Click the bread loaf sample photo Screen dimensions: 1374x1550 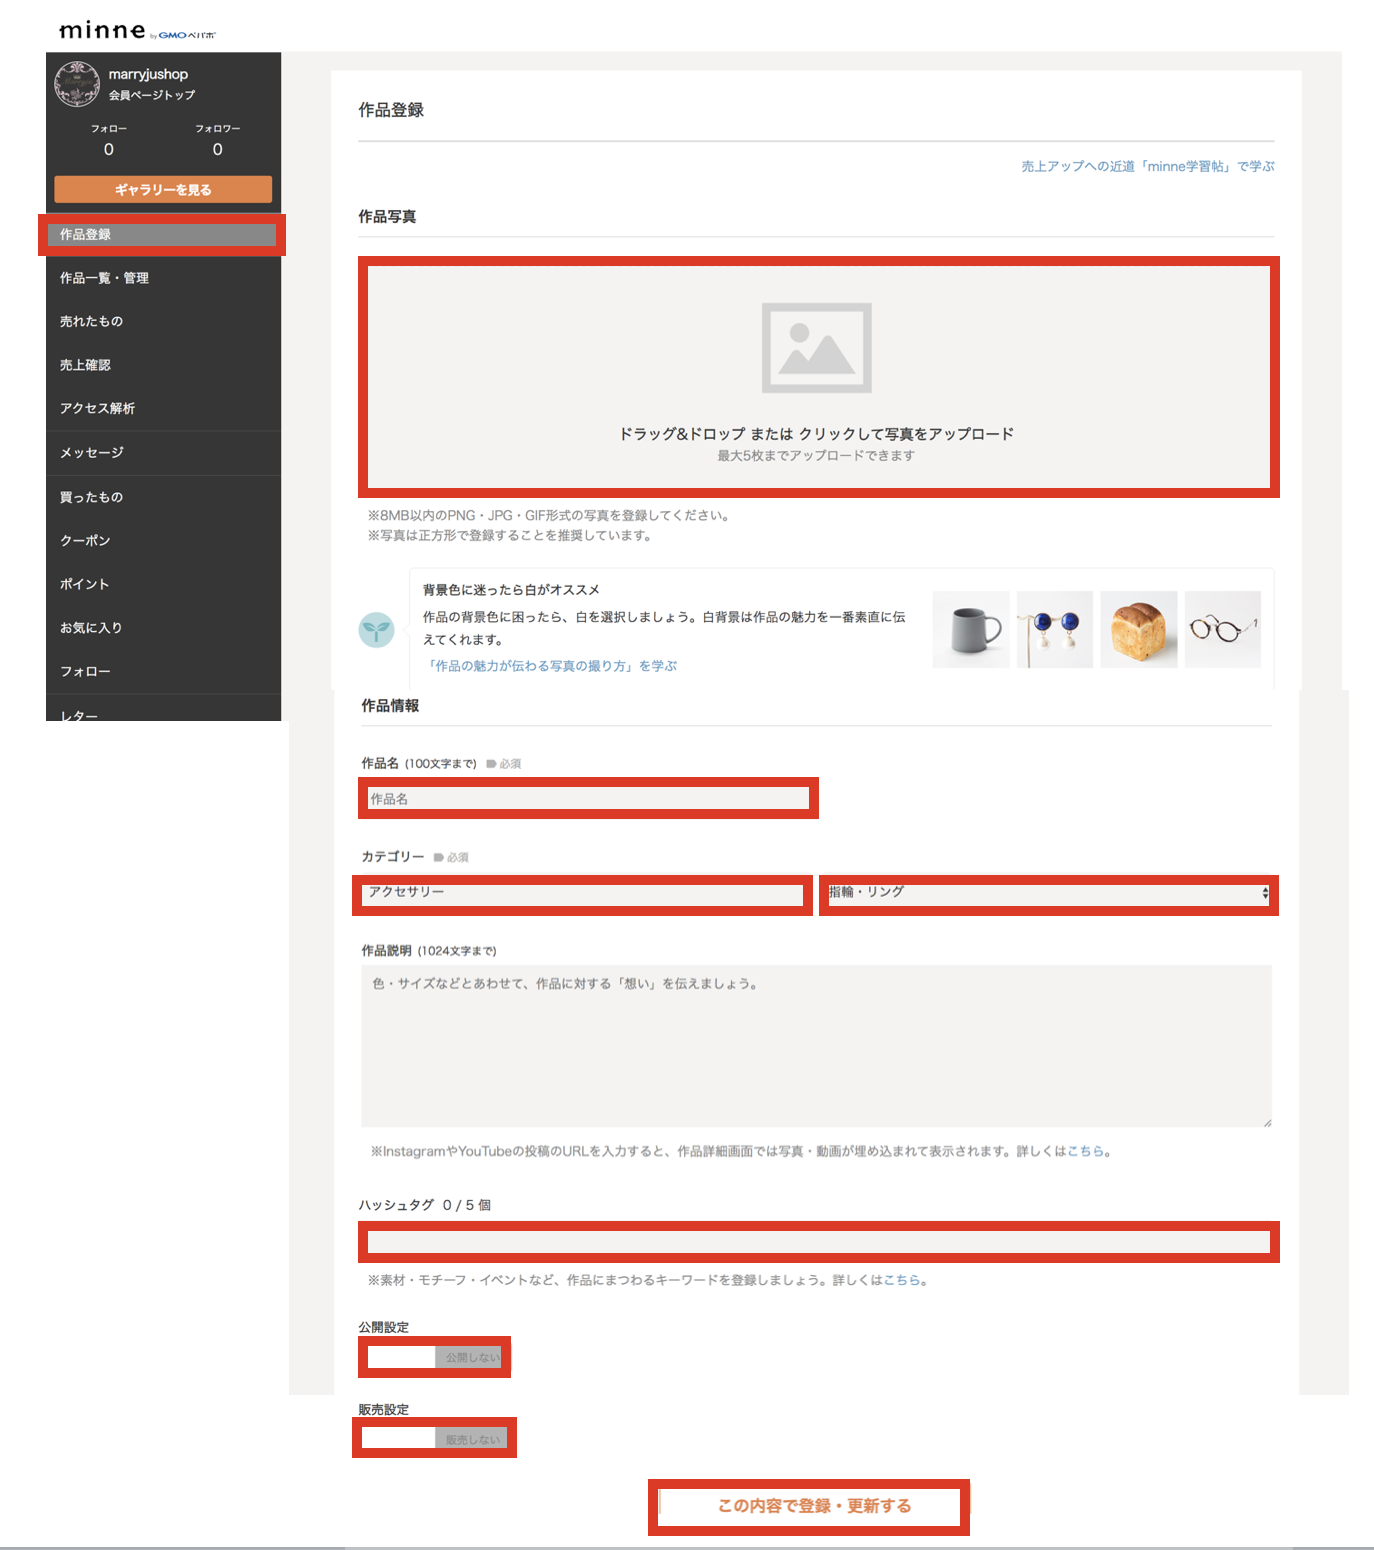1138,629
